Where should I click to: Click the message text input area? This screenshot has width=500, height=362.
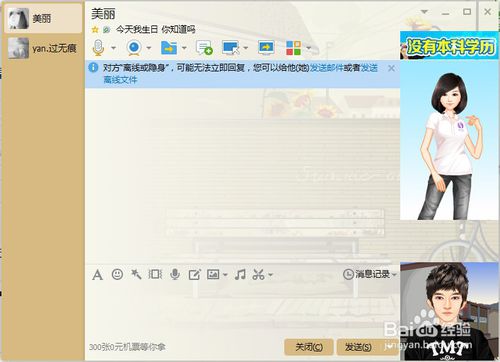243,310
